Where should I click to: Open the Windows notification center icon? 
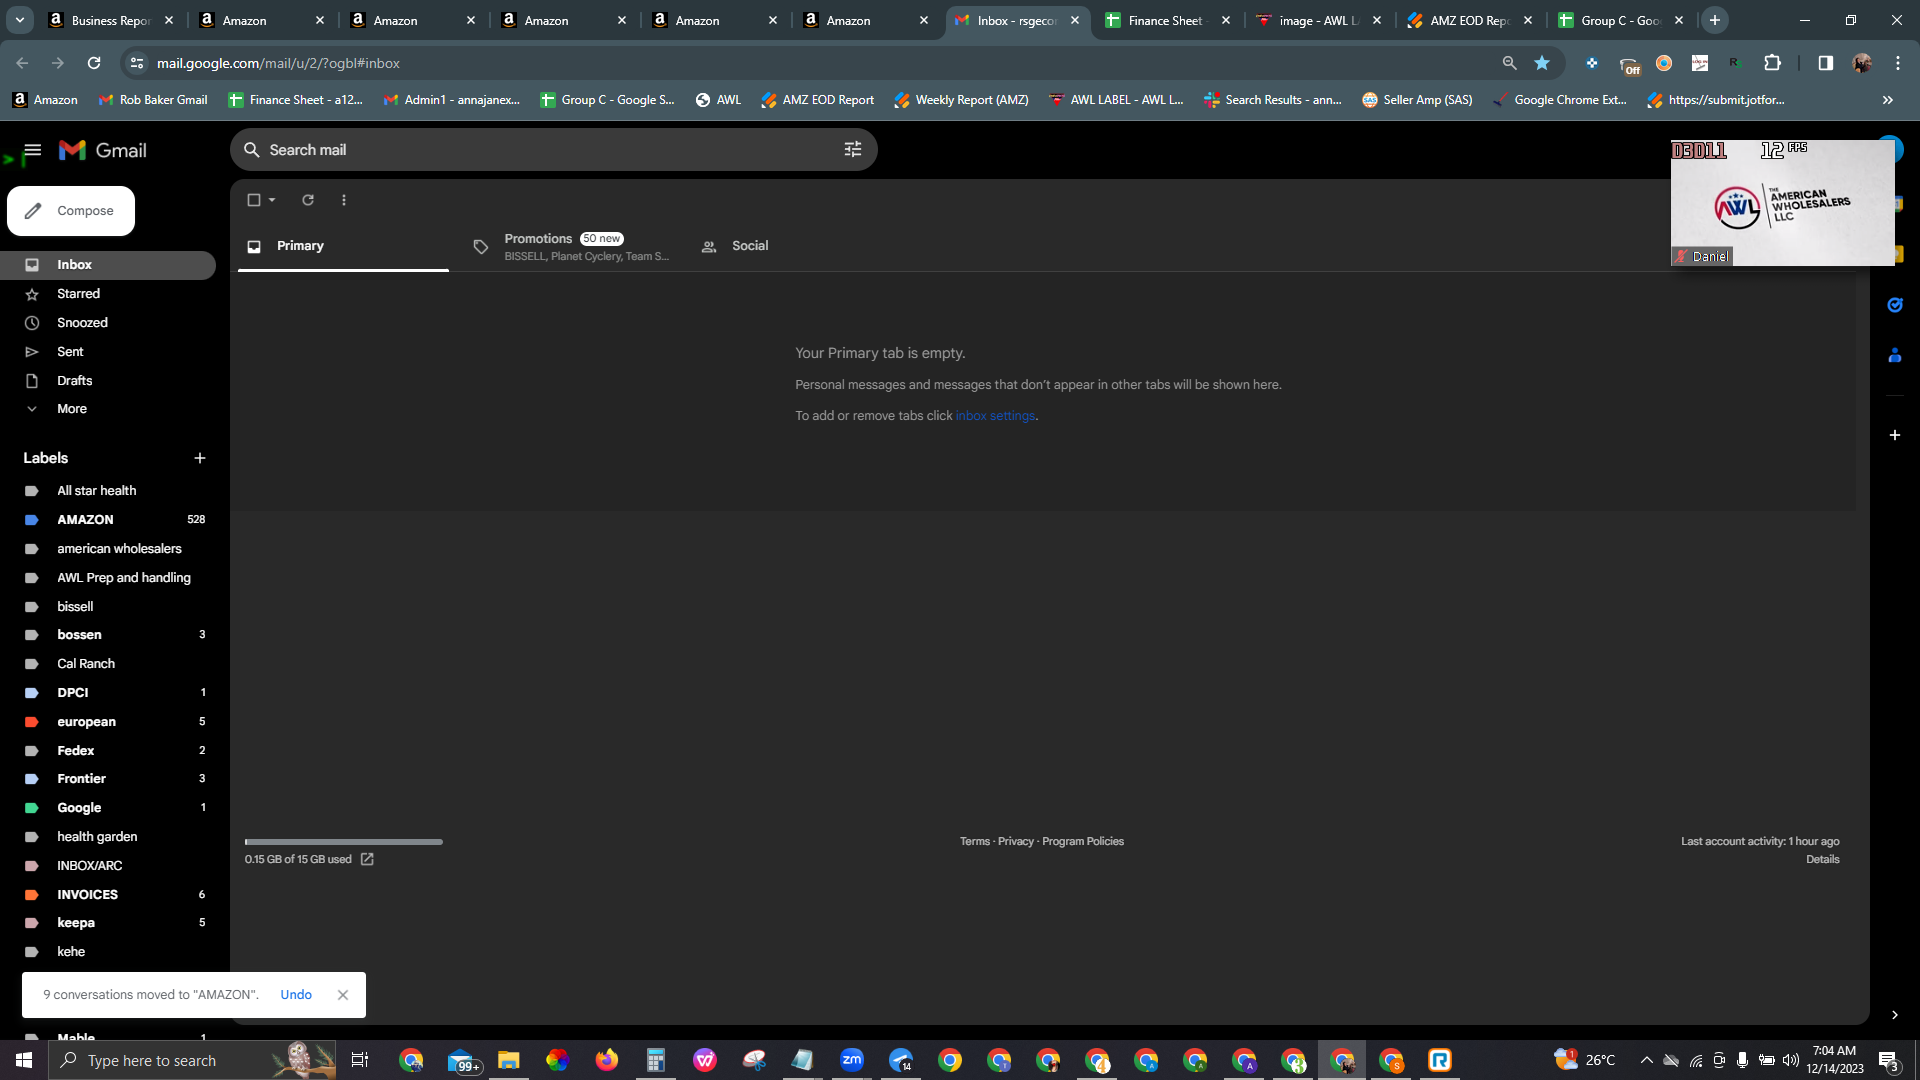point(1889,1060)
